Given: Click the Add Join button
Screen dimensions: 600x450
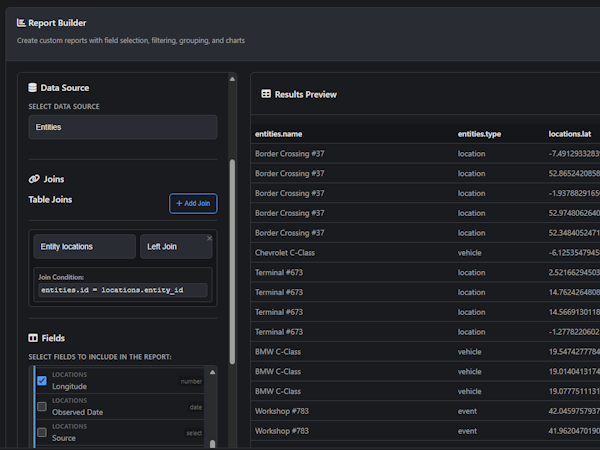Looking at the screenshot, I should pos(193,204).
